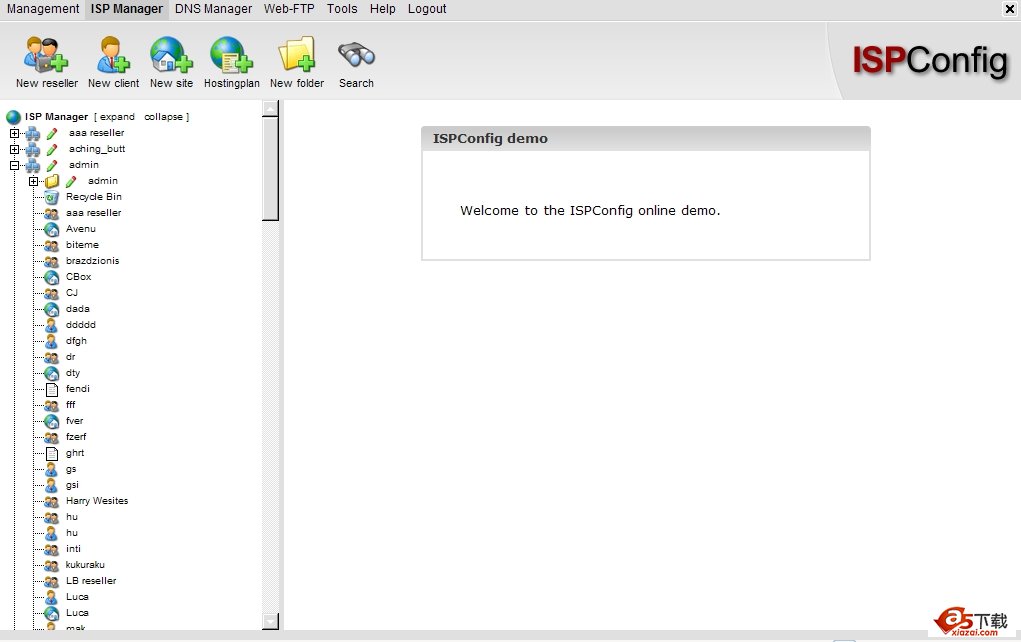The width and height of the screenshot is (1021, 642).
Task: Expand the top-level aaa reseller node
Action: 14,133
